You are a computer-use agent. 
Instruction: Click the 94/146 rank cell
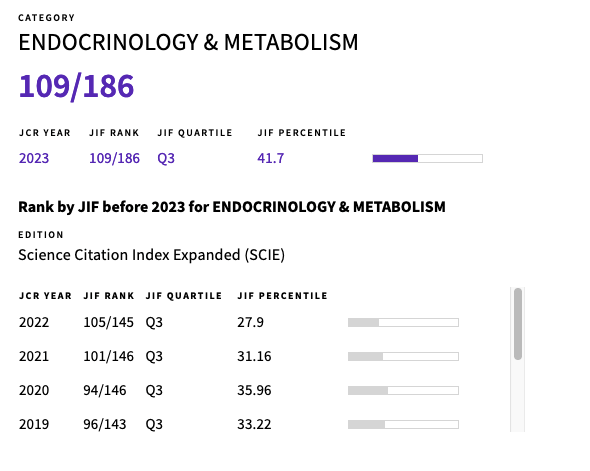click(x=105, y=390)
